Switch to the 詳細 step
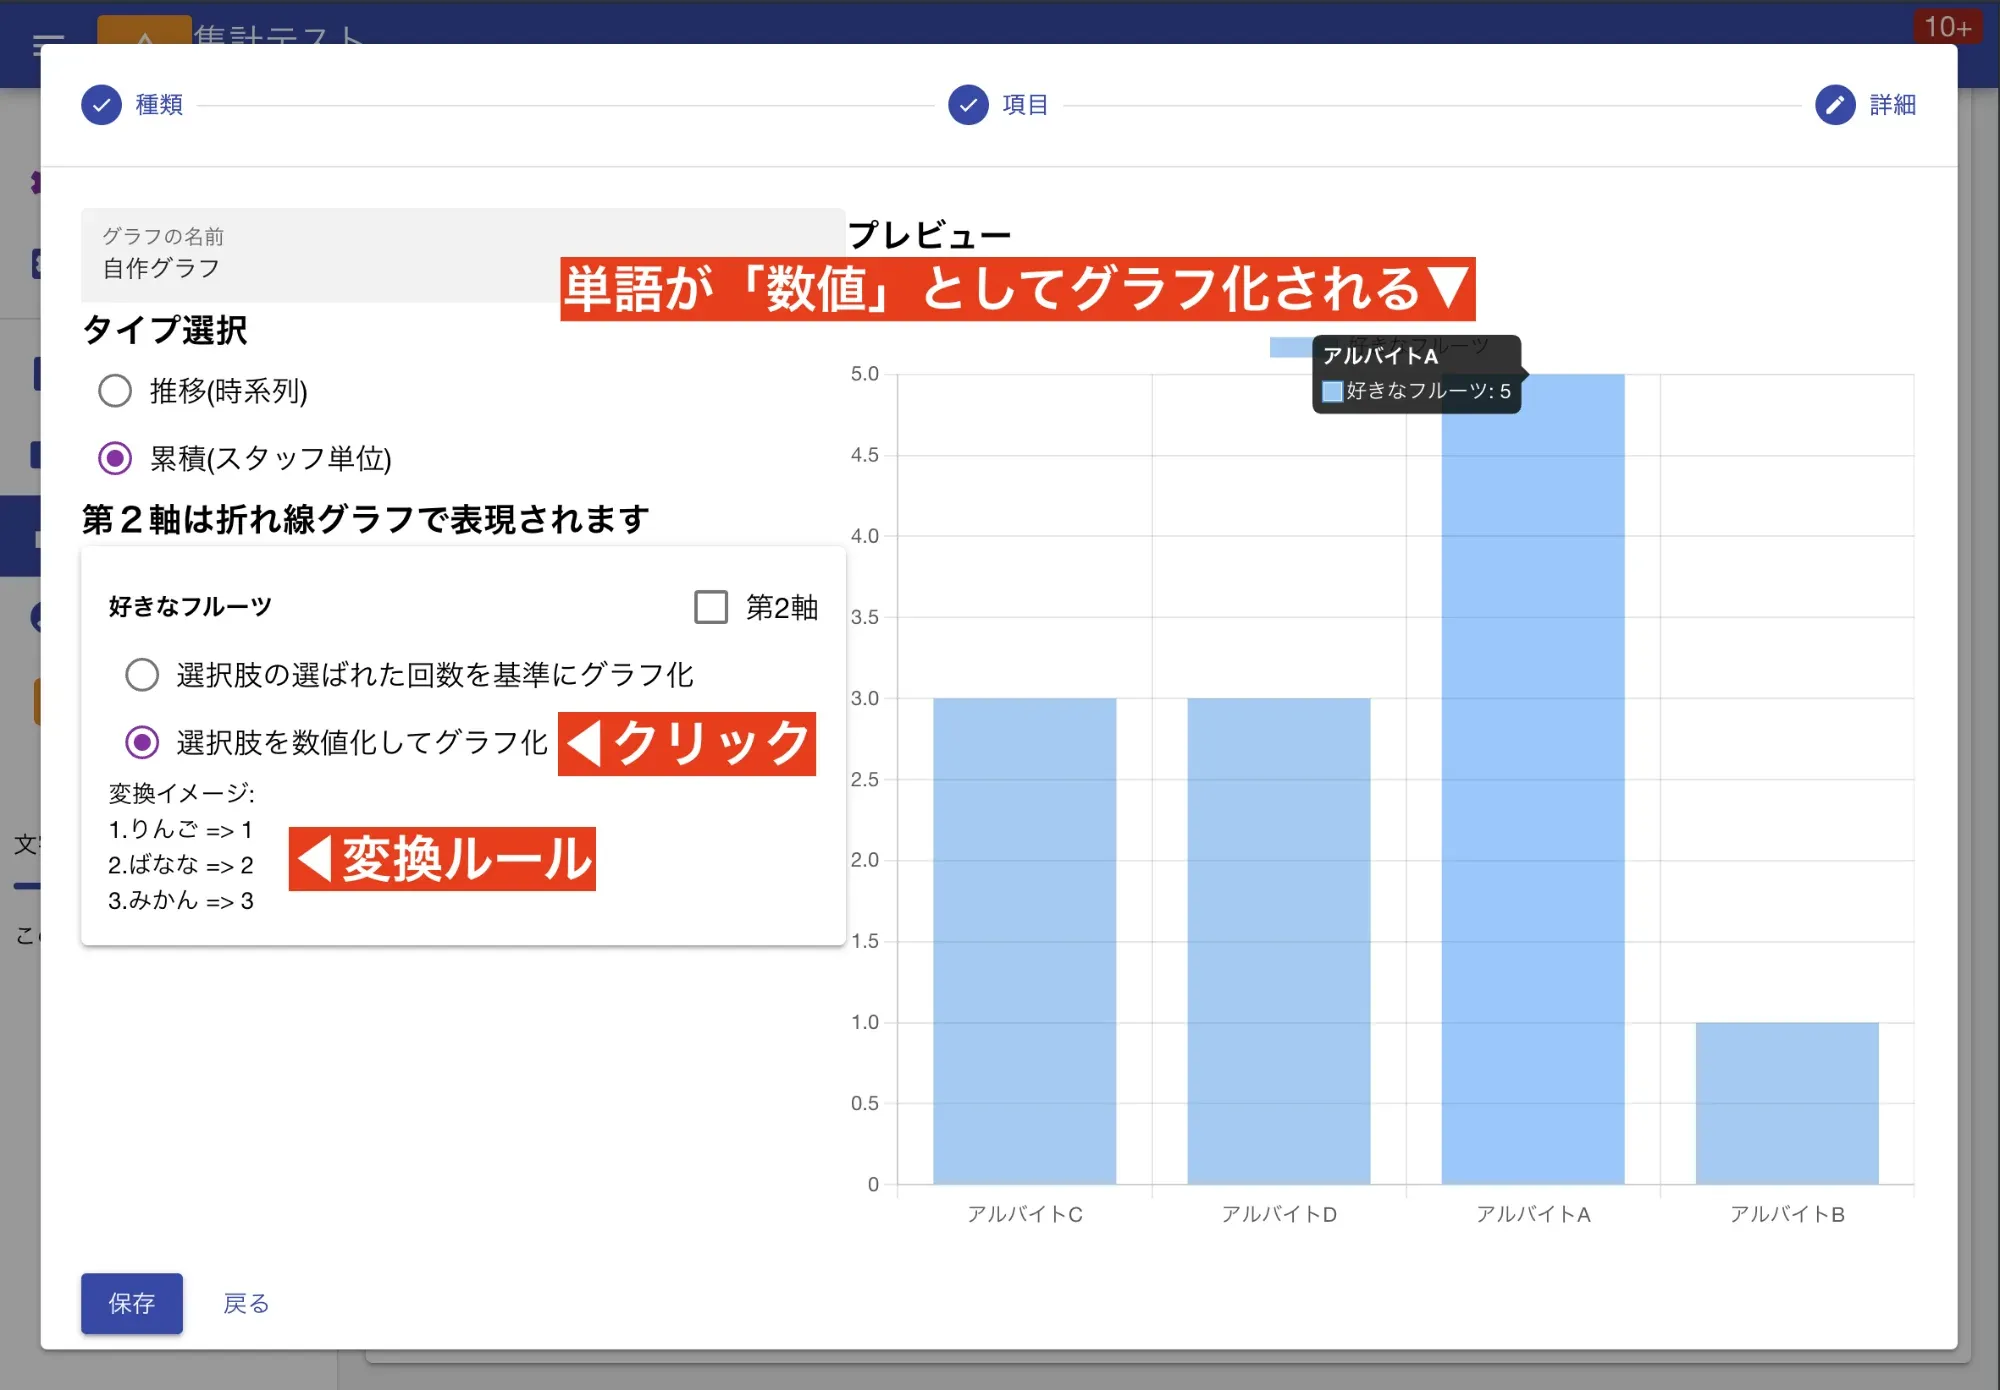The width and height of the screenshot is (2000, 1390). pyautogui.click(x=1890, y=104)
